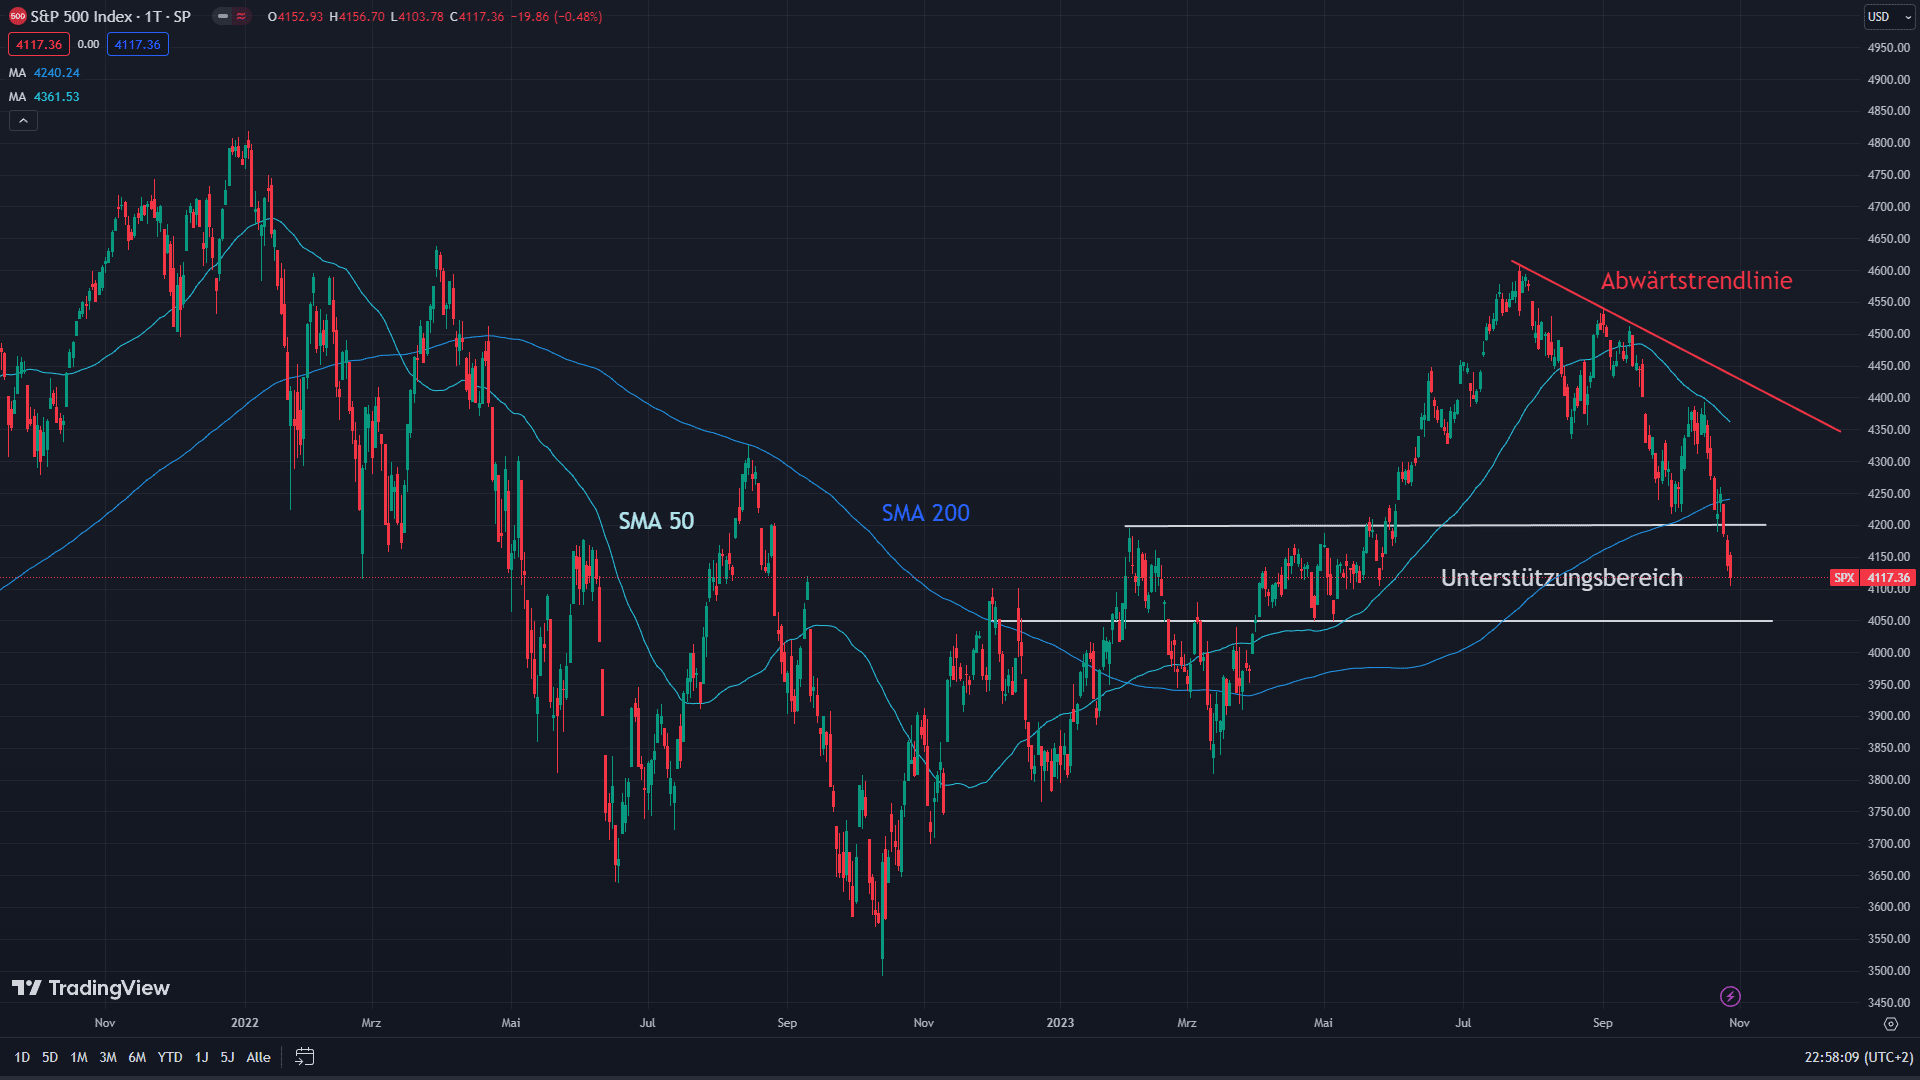Open the USD currency dropdown

click(x=1889, y=16)
